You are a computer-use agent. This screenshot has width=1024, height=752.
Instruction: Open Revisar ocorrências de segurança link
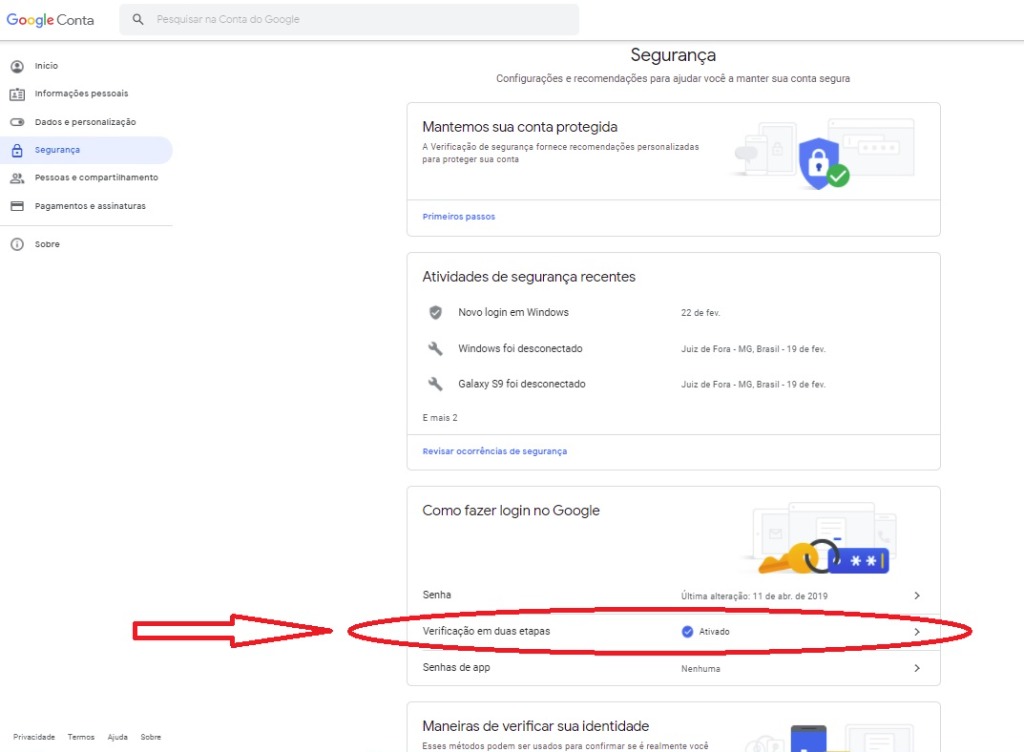(x=494, y=452)
